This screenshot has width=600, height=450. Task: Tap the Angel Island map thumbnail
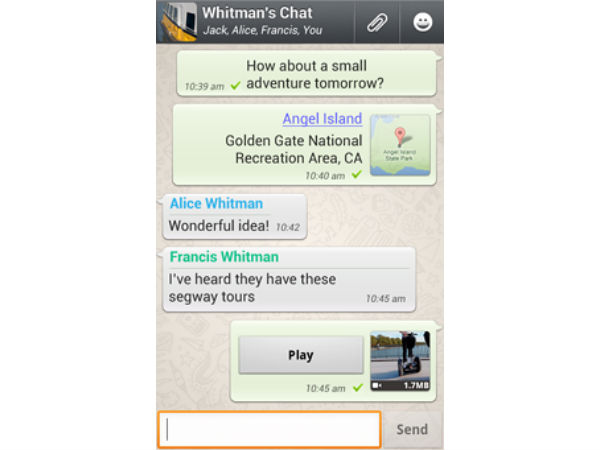pyautogui.click(x=400, y=145)
